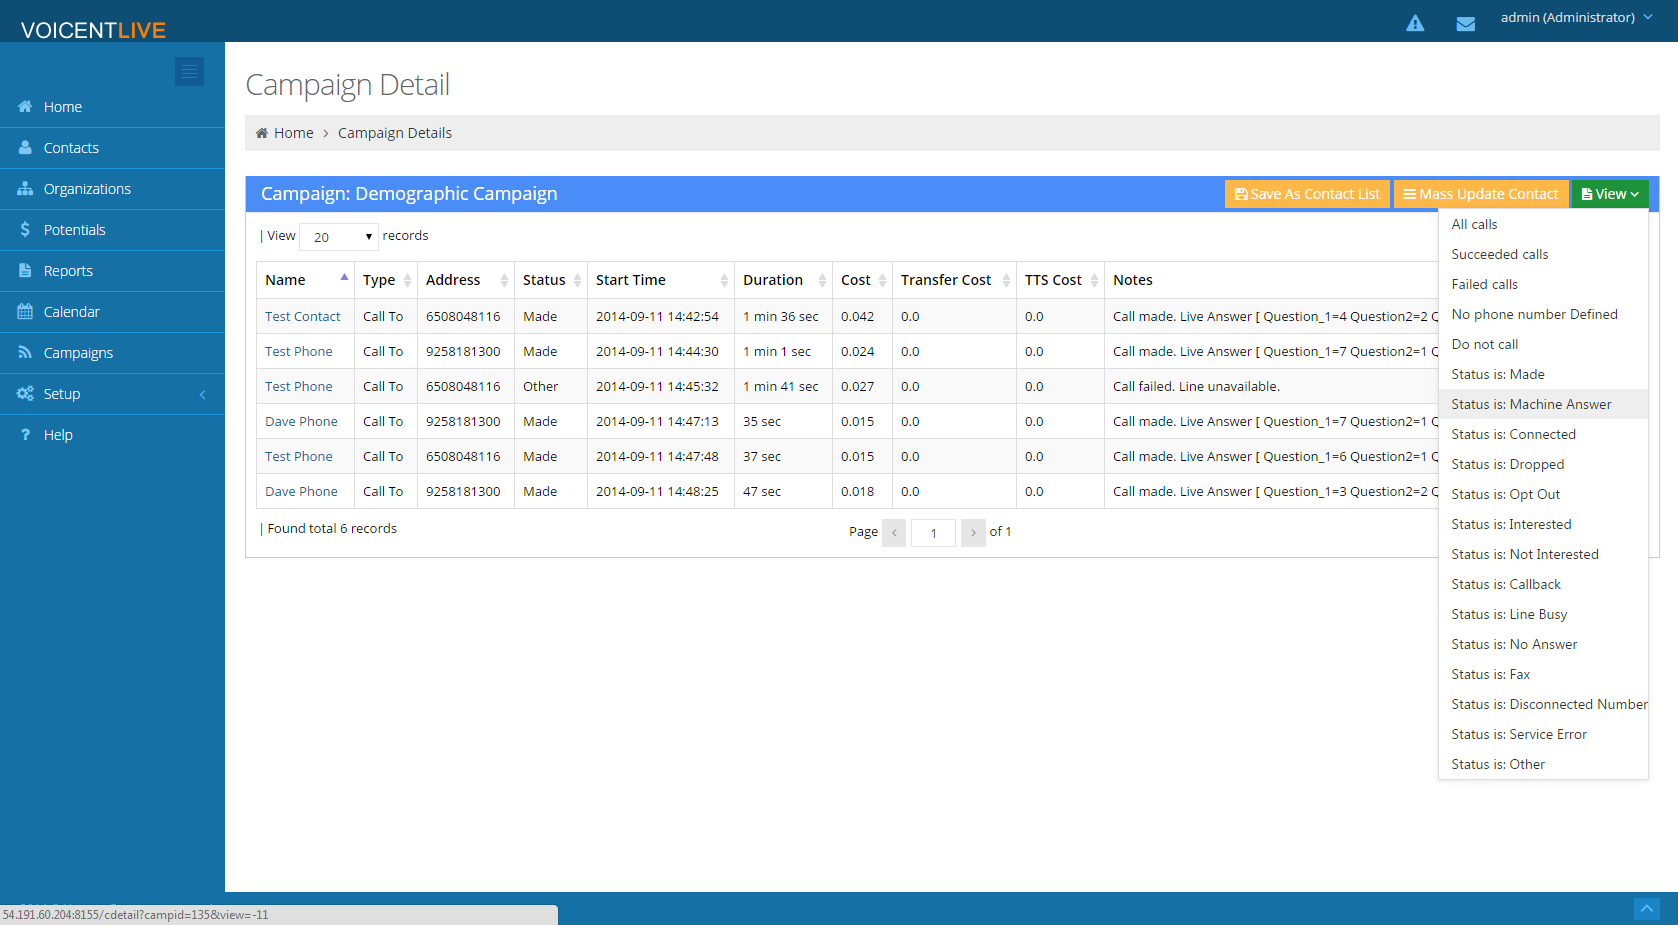The width and height of the screenshot is (1678, 925).
Task: Collapse the green View dropdown button
Action: coord(1609,194)
